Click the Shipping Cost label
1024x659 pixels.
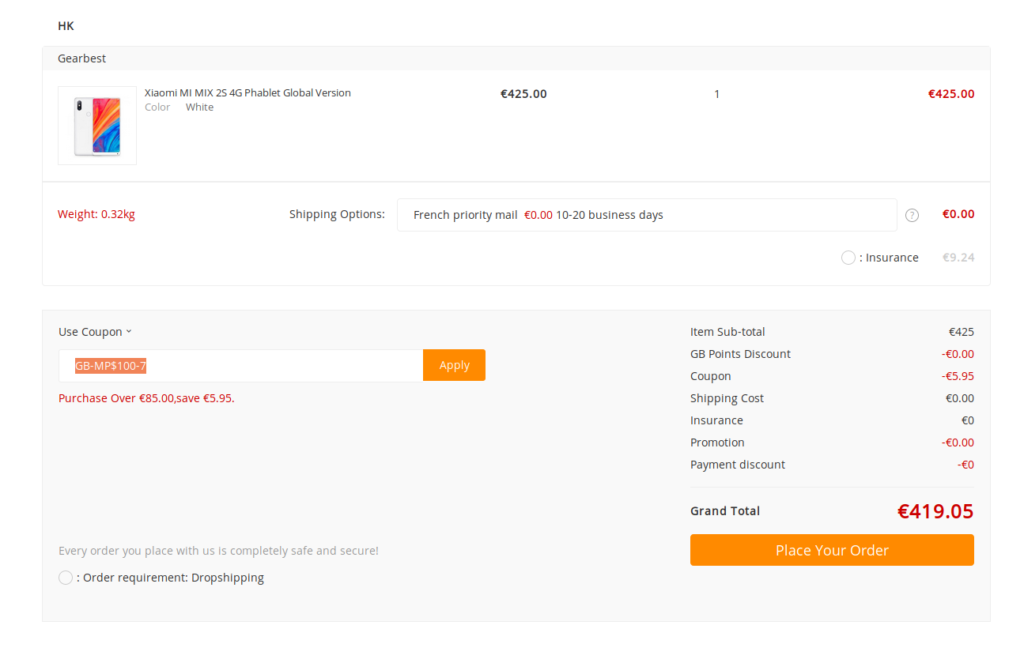pos(727,398)
